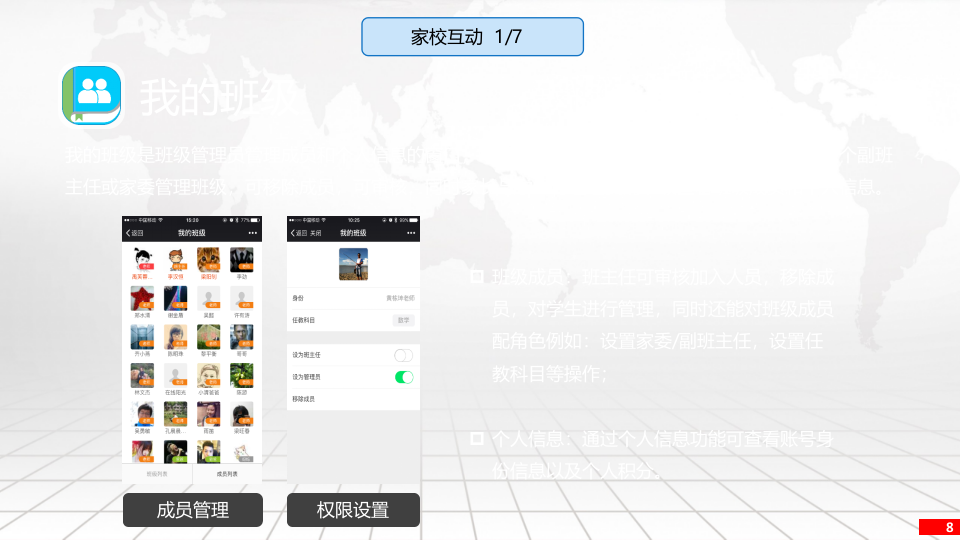
Task: Open member 小涛爸爸 sketch avatar
Action: coord(208,375)
